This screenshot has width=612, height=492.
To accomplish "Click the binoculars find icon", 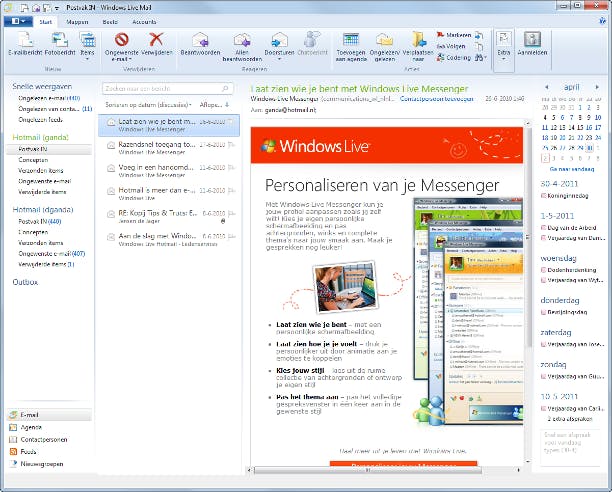I will (480, 57).
